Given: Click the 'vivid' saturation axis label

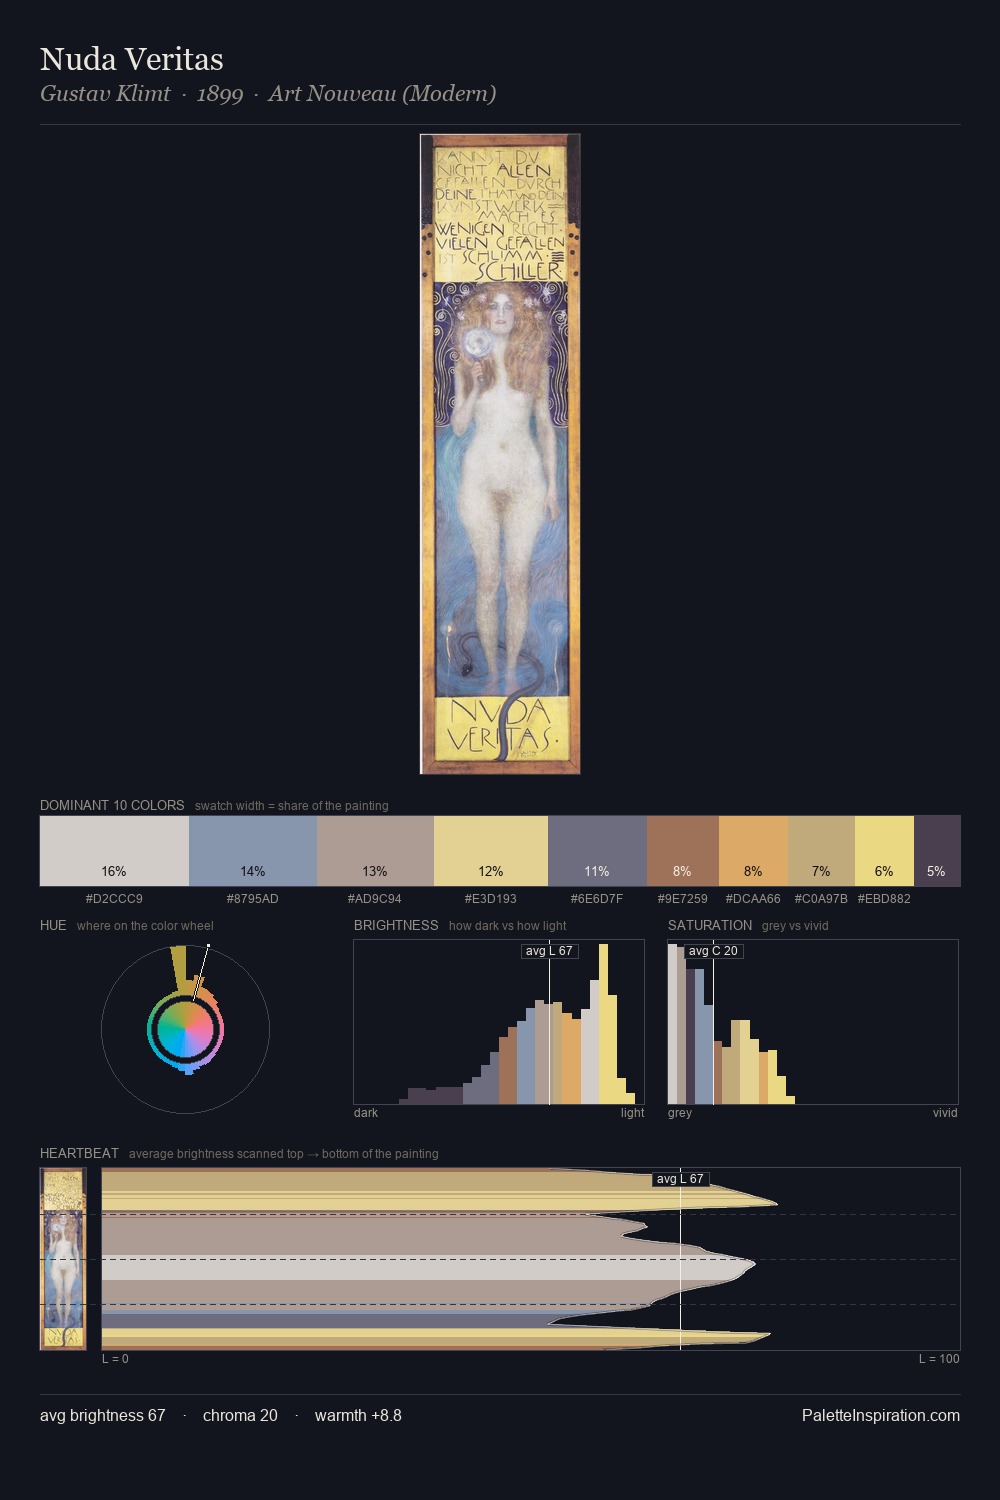Looking at the screenshot, I should pos(945,1113).
